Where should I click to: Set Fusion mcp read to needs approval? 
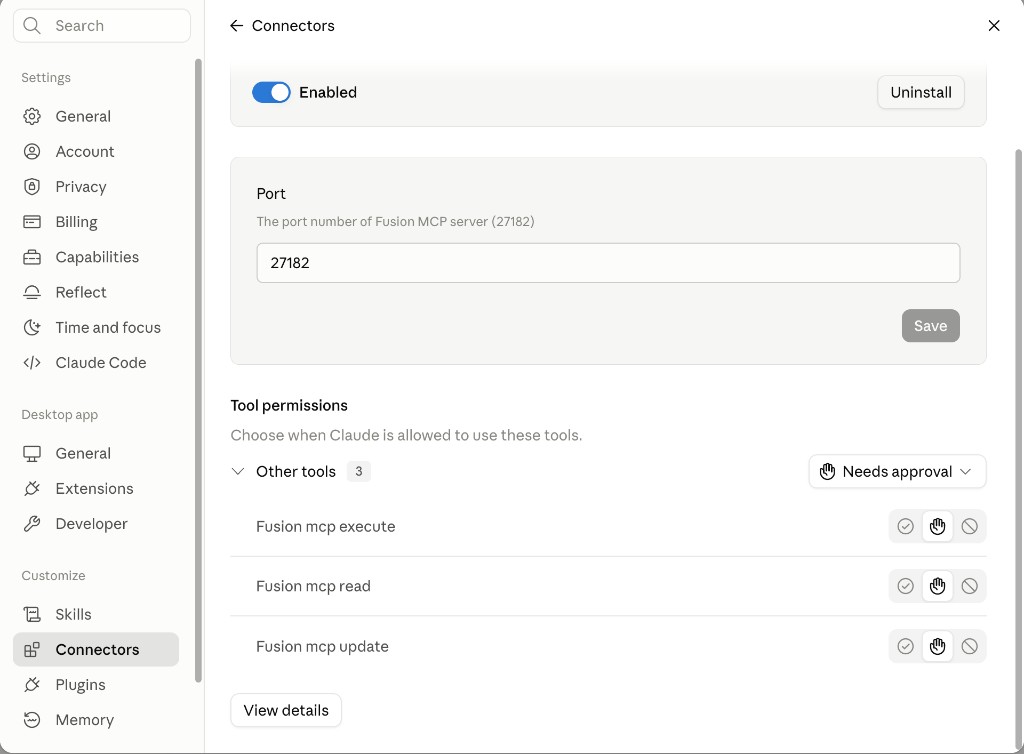pyautogui.click(x=937, y=586)
